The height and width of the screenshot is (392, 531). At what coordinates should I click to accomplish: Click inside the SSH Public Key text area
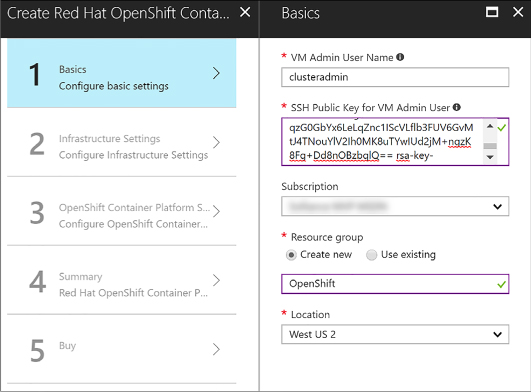[383, 141]
